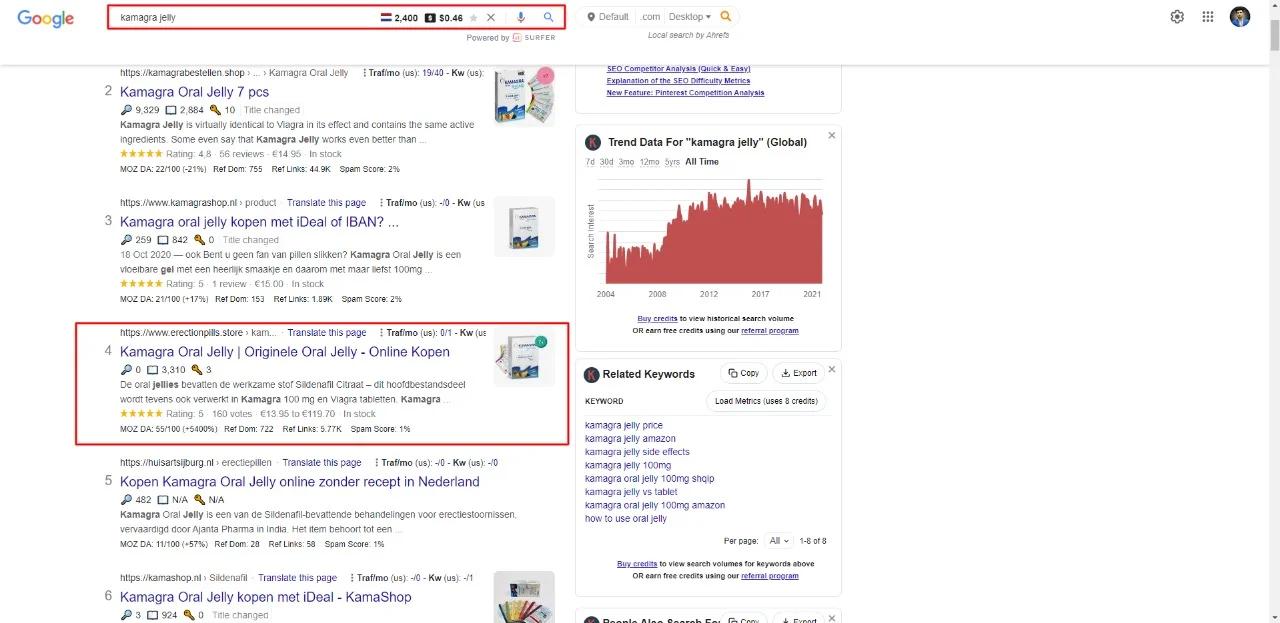Click 'kamagra jelly amazon' related keyword
The image size is (1280, 623).
(630, 439)
